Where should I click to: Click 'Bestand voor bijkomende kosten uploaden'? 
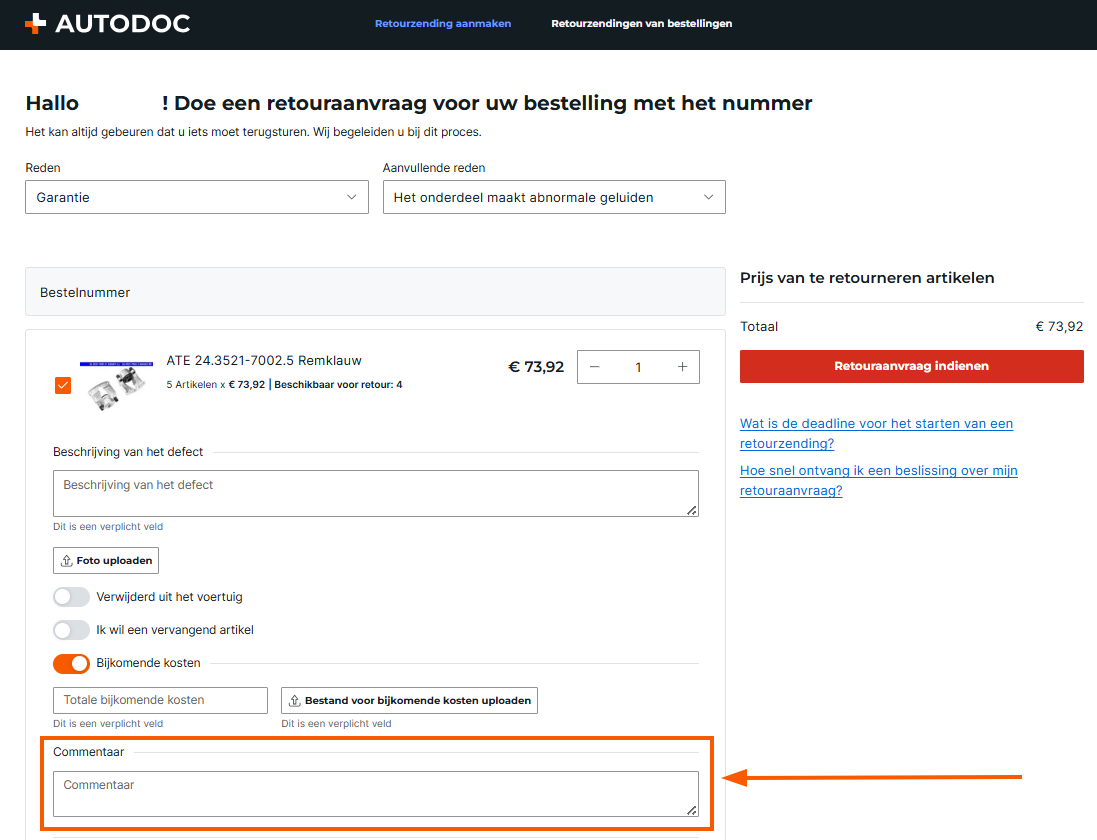409,700
